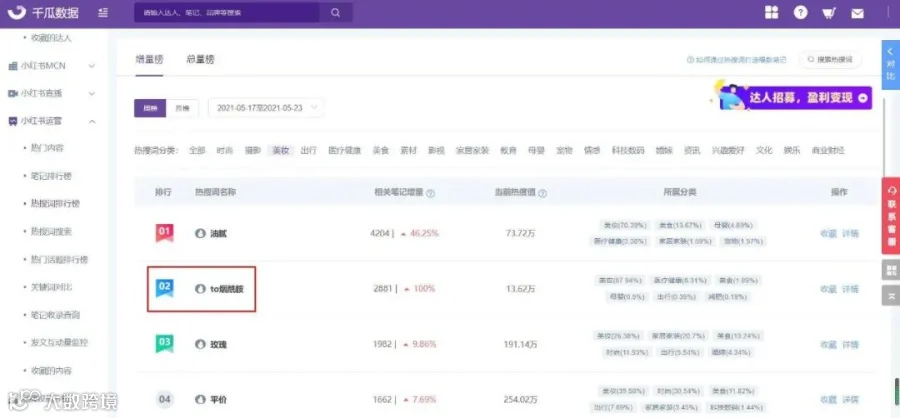900x418 pixels.
Task: Open the date range dropdown 2021-05-17
Action: click(x=266, y=108)
